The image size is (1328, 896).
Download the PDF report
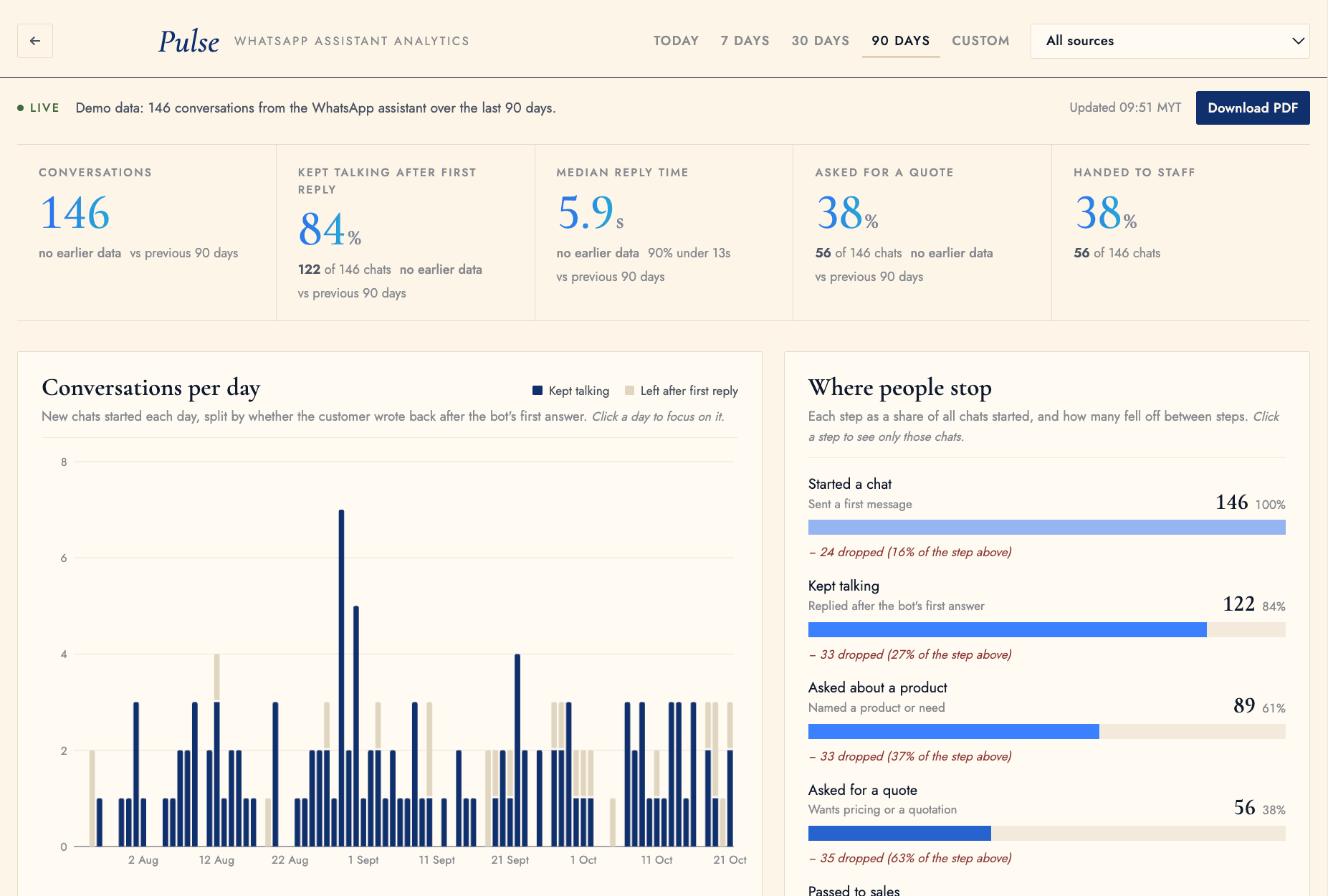click(x=1253, y=108)
